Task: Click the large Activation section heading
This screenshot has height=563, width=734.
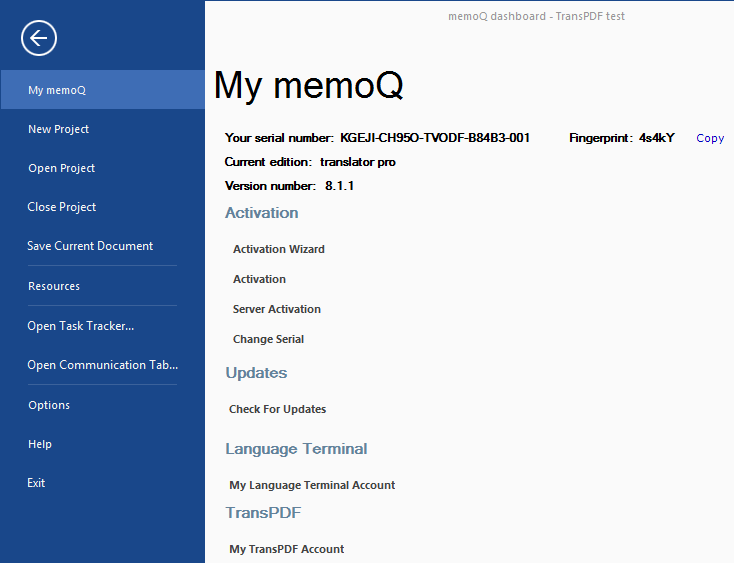Action: (x=262, y=212)
